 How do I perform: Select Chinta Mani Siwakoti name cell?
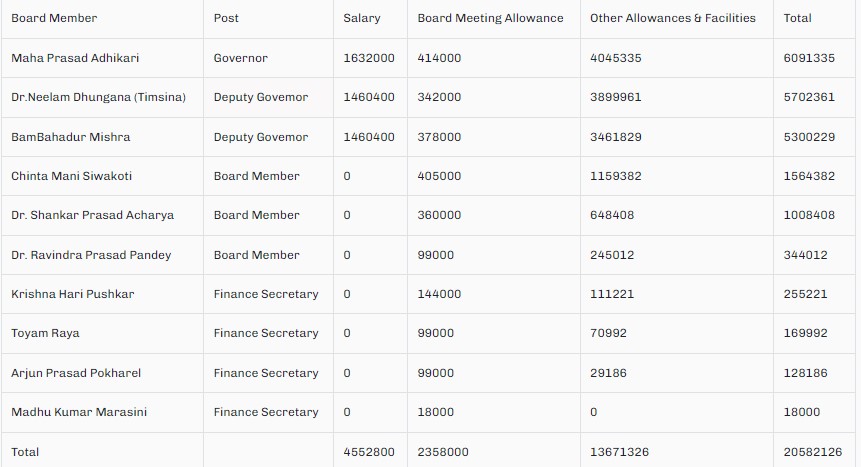pos(71,176)
